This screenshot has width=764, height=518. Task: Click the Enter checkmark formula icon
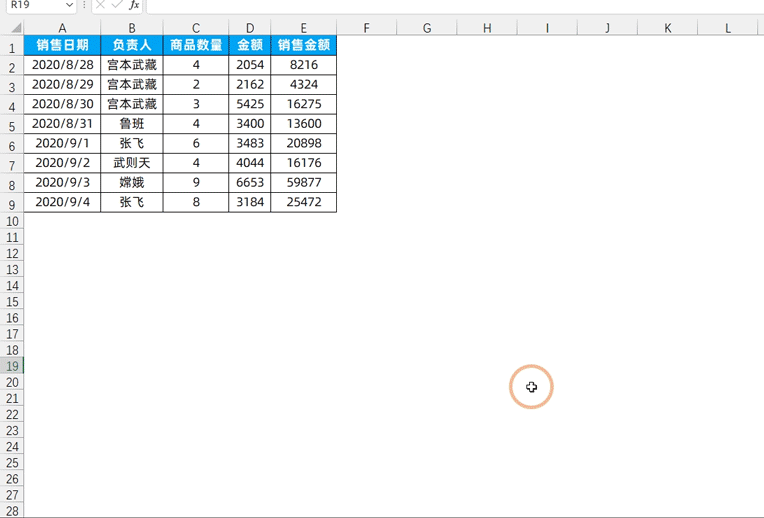coord(117,5)
